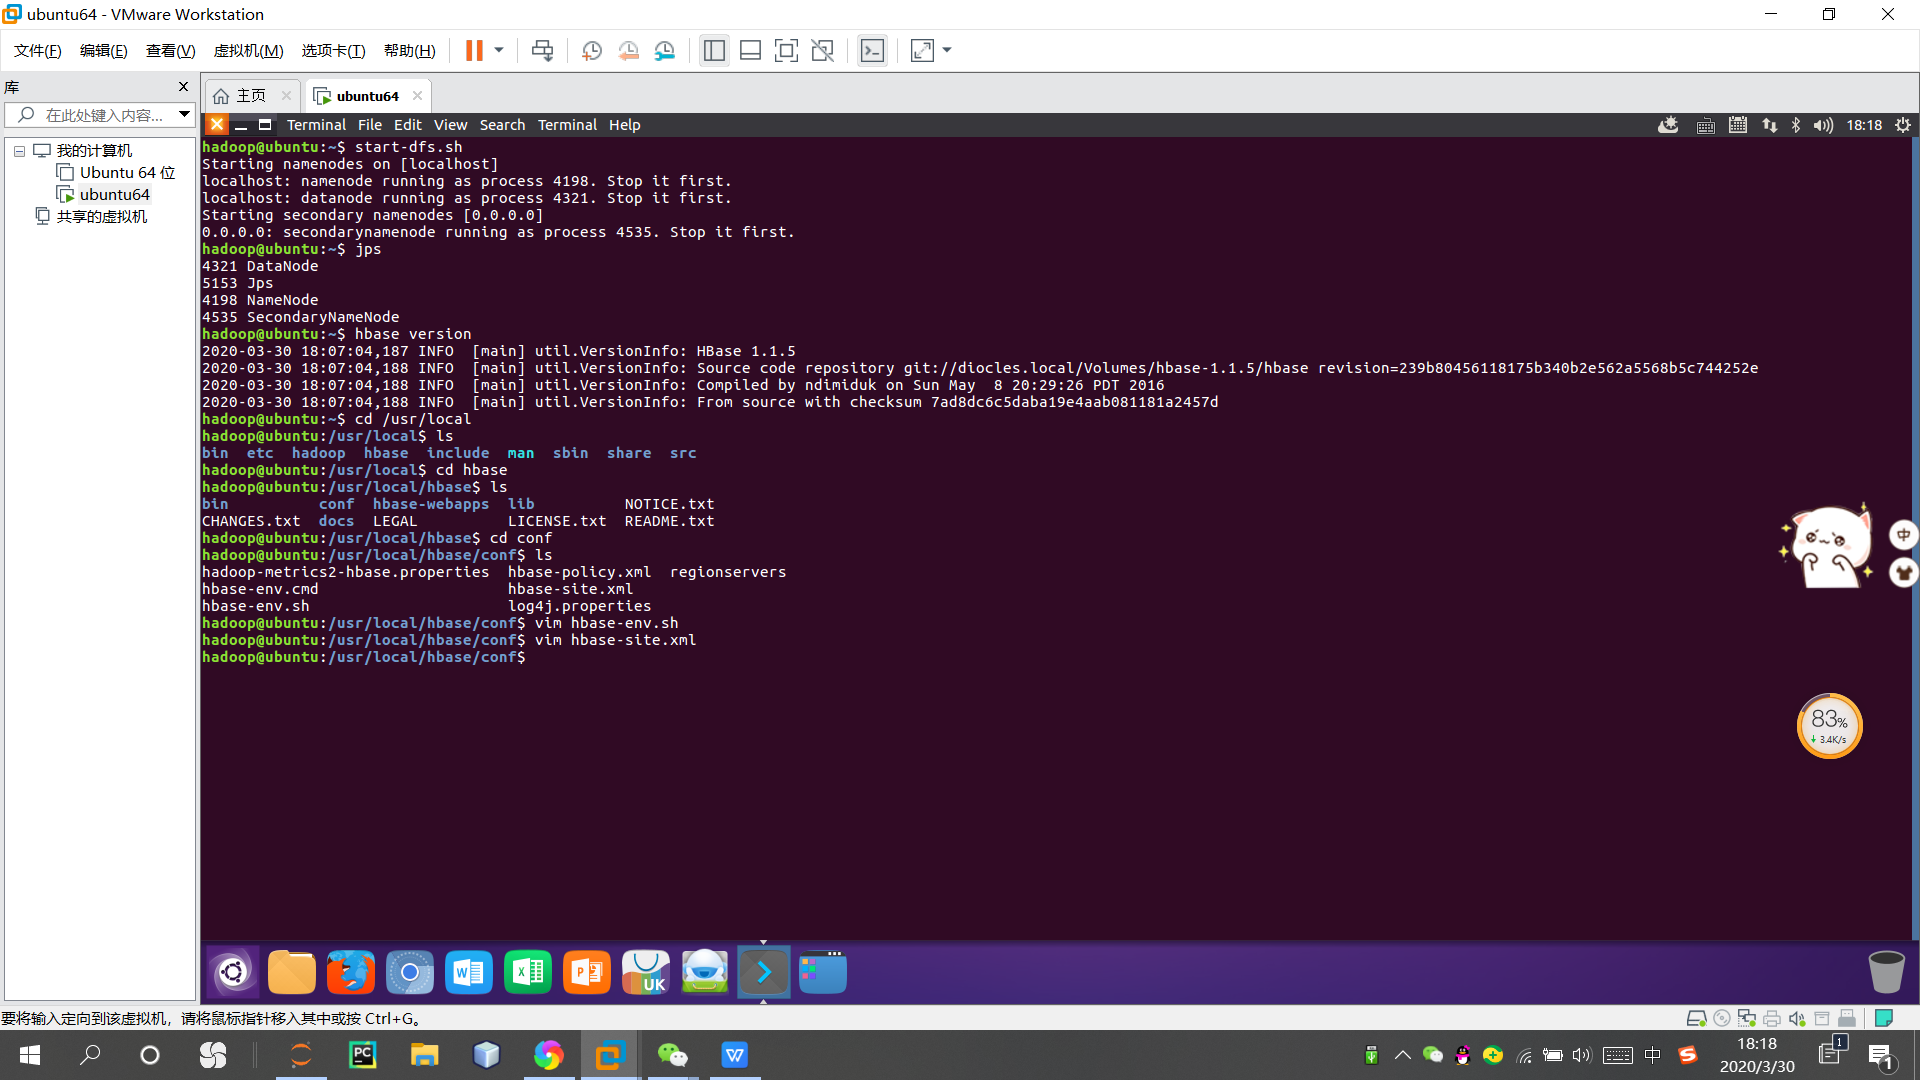1920x1080 pixels.
Task: Send Ctrl+Alt+Del to the VM
Action: [x=542, y=51]
